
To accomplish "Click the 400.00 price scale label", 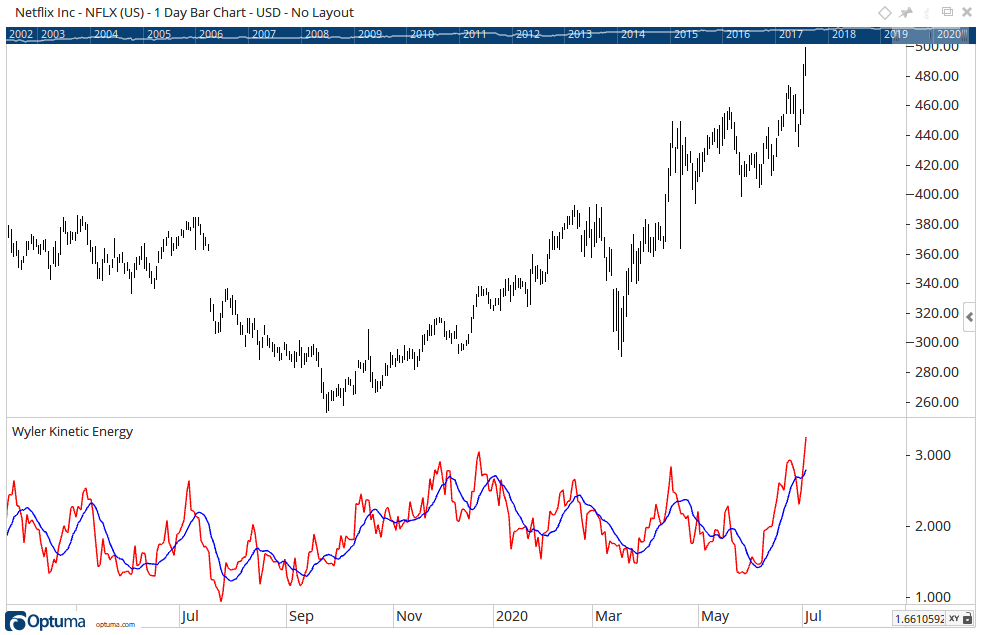I will click(937, 194).
